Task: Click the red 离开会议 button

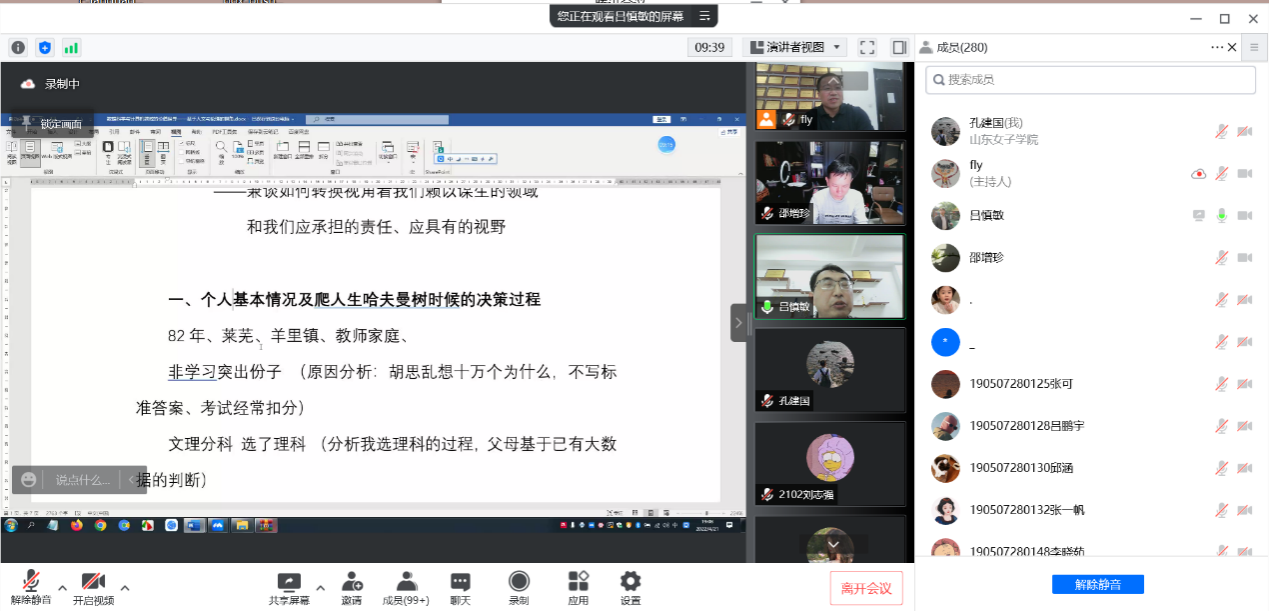Action: (x=866, y=589)
